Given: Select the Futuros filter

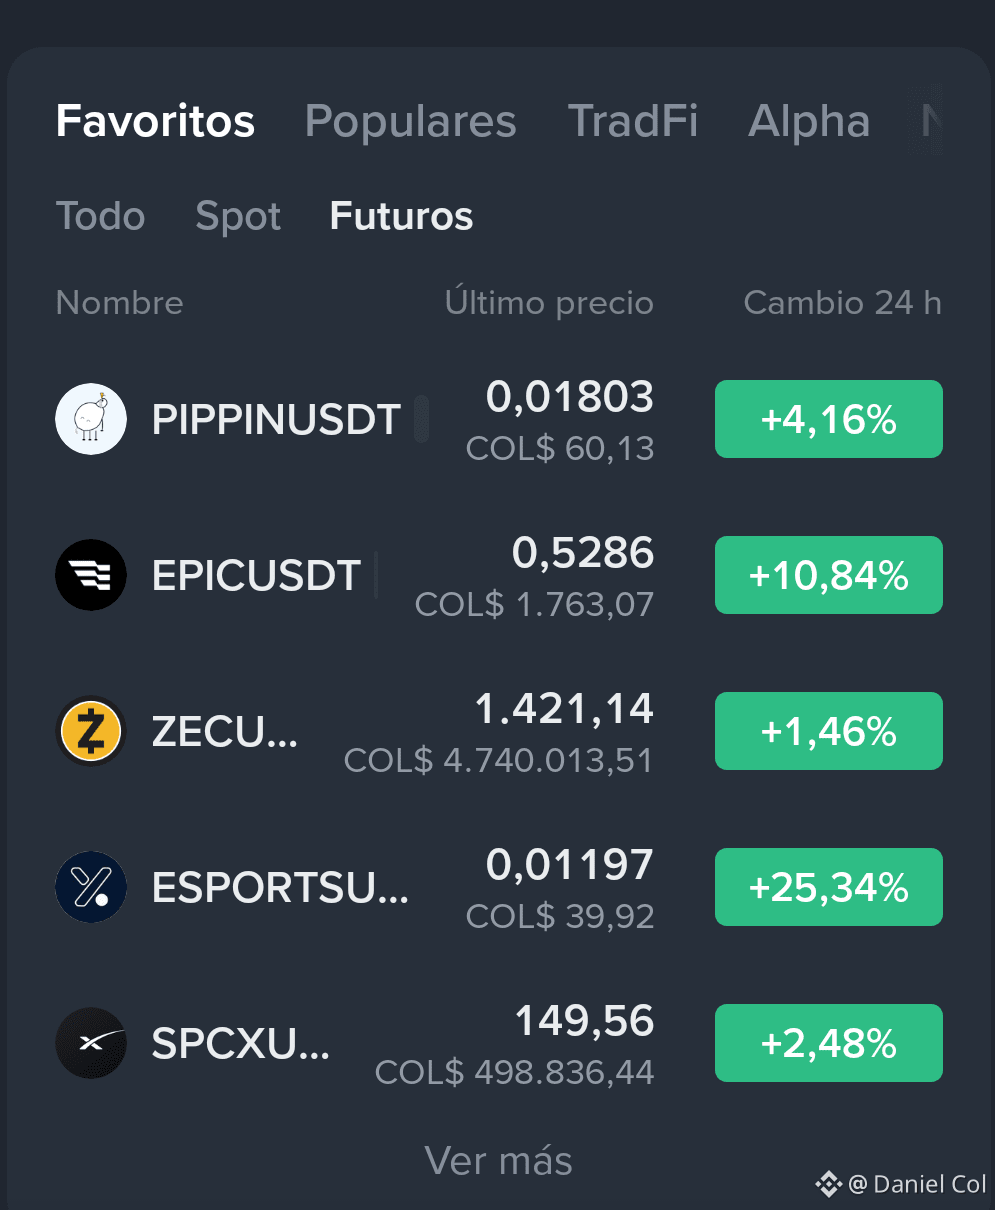Looking at the screenshot, I should [401, 216].
